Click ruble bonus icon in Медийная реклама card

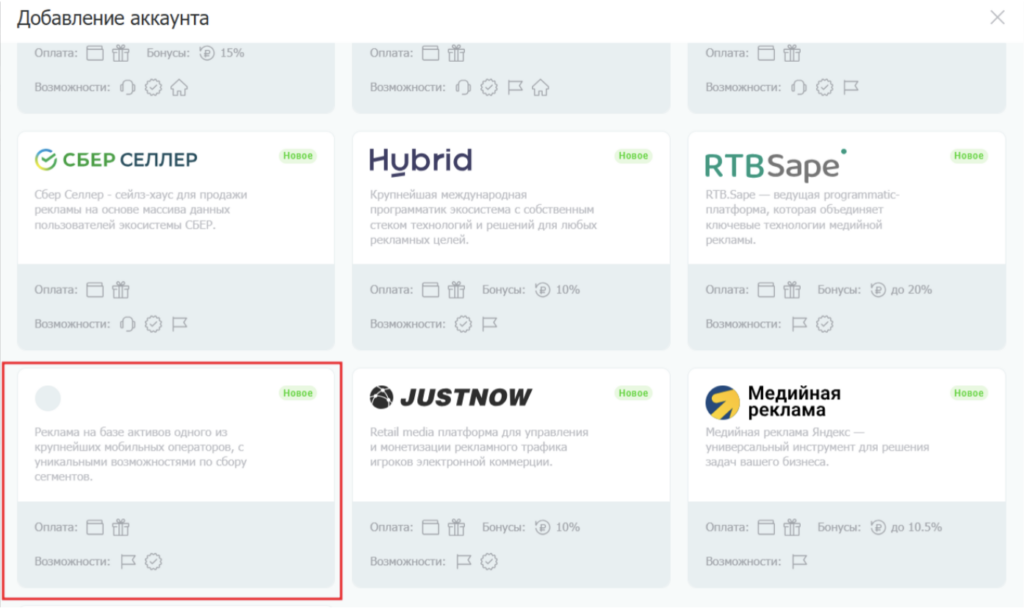click(x=878, y=527)
